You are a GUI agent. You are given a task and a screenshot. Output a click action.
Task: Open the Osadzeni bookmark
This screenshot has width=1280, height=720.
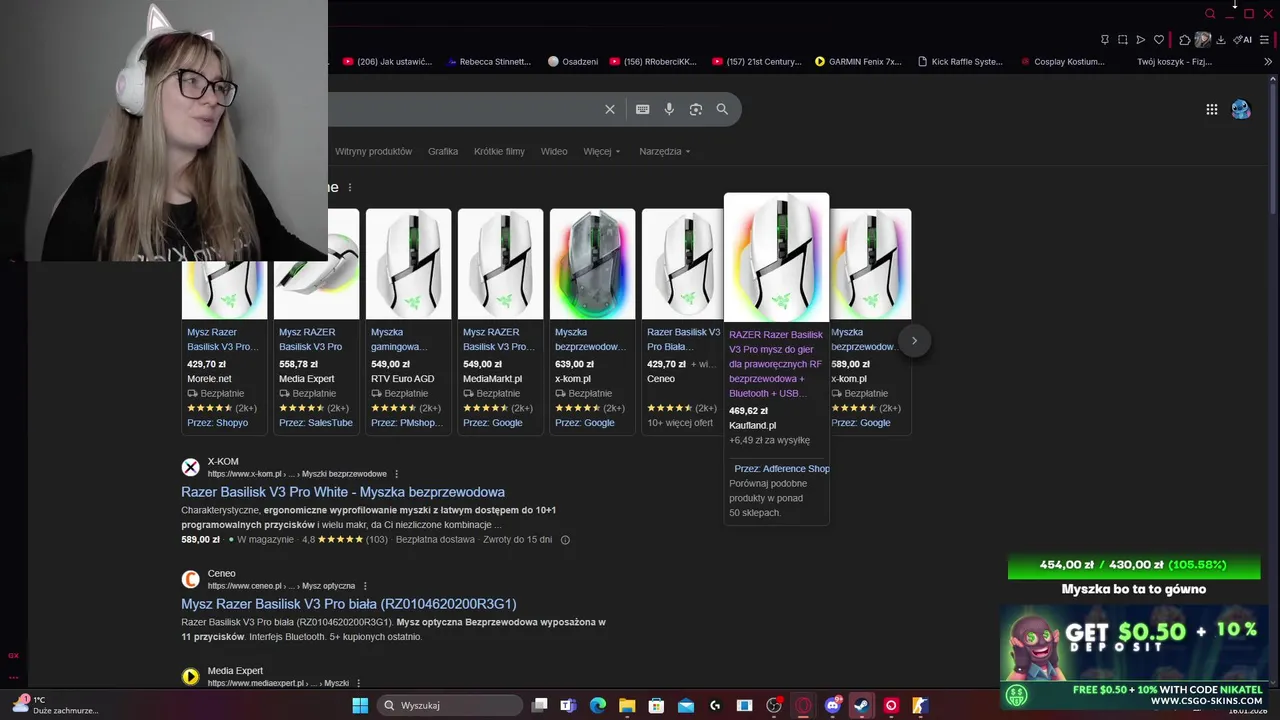[x=573, y=61]
